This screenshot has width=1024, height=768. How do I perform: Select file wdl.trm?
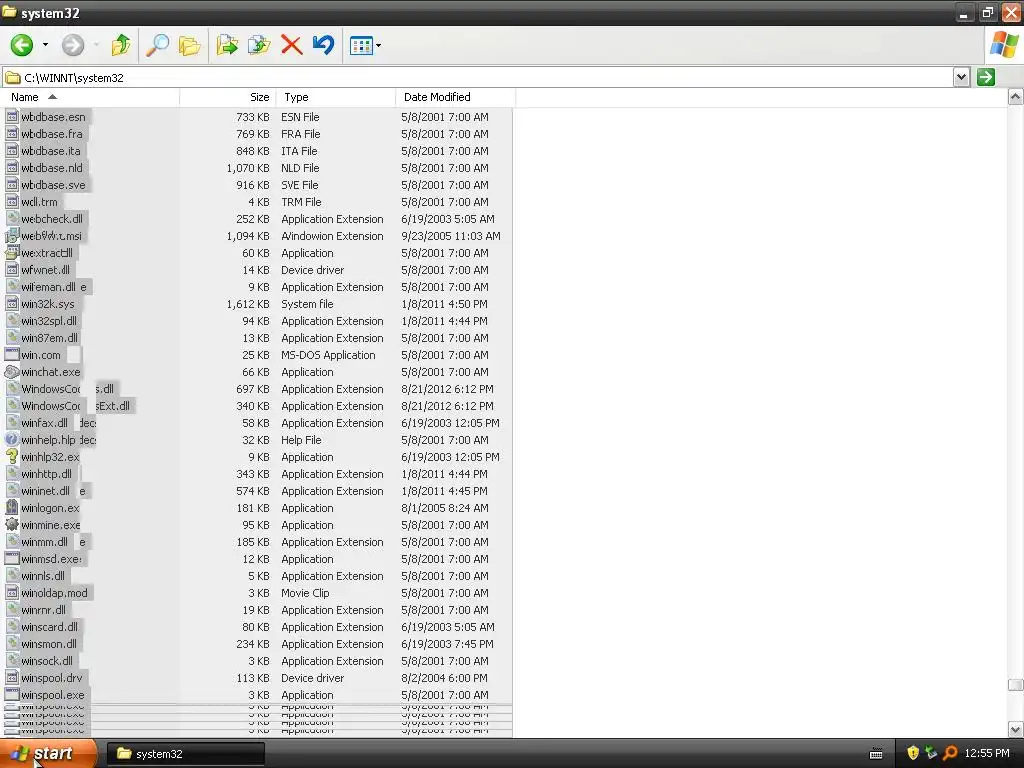(x=39, y=202)
